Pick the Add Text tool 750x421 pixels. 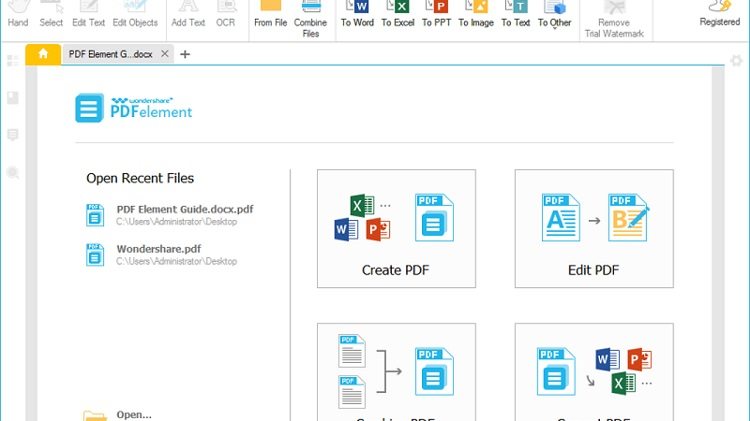[x=188, y=14]
